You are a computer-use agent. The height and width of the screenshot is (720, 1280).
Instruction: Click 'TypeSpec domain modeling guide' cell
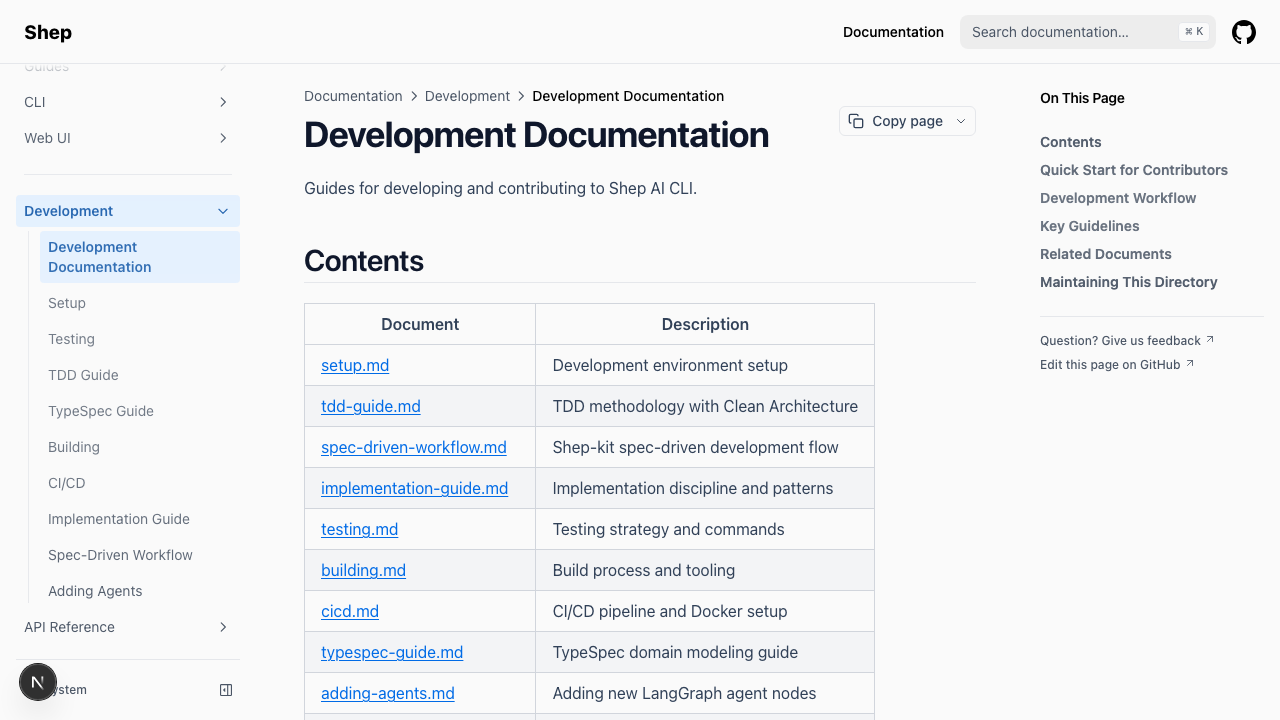(x=705, y=652)
